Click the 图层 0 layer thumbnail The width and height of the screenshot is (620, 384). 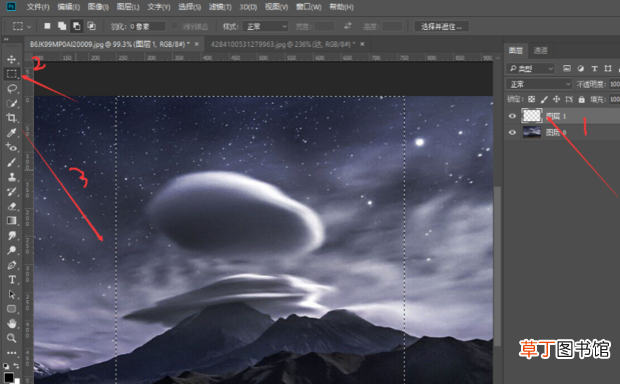(x=531, y=132)
